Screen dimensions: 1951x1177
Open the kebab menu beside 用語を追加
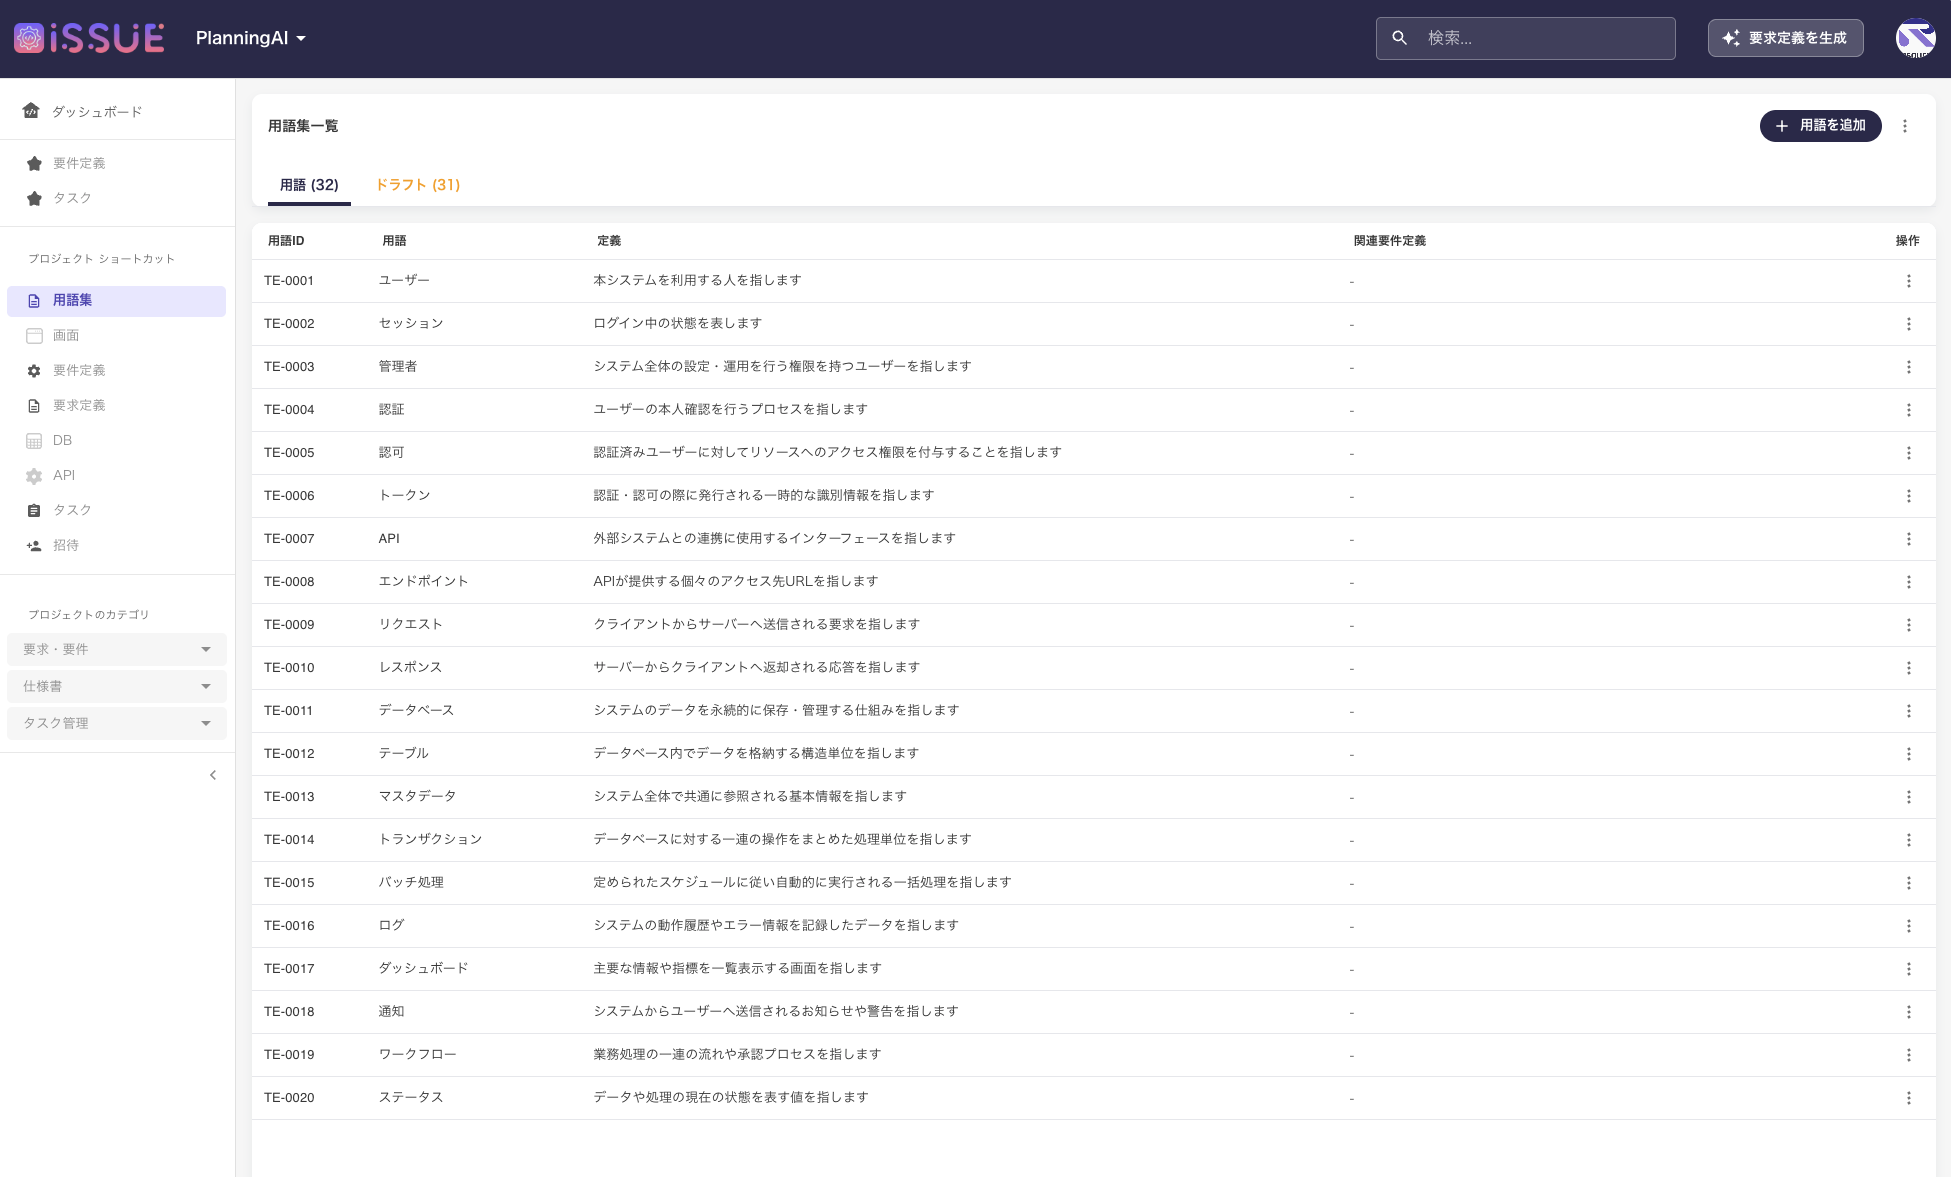click(x=1904, y=126)
